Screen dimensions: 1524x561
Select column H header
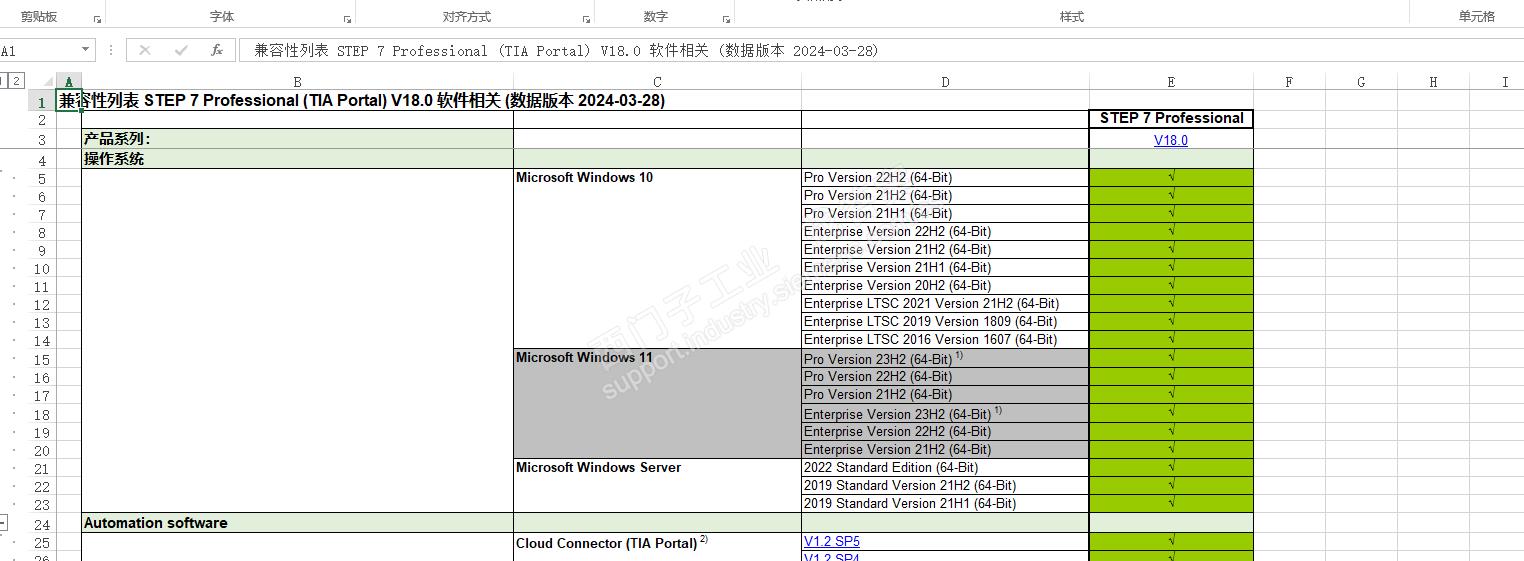1433,82
